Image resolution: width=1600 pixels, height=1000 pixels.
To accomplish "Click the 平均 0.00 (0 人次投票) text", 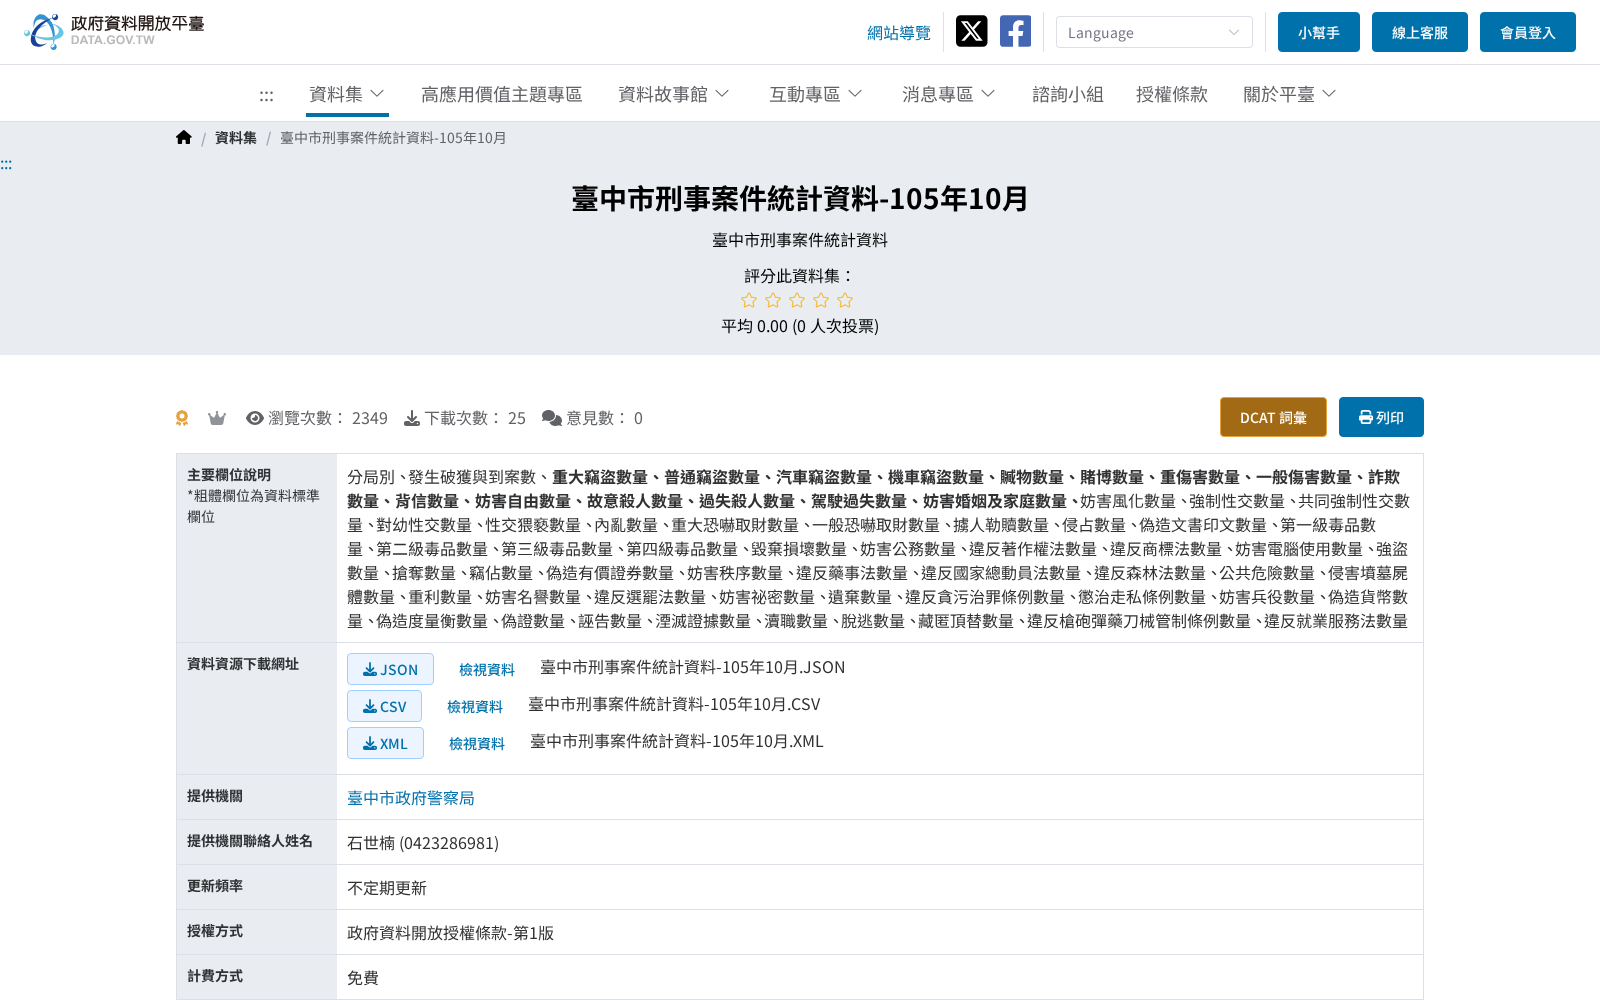I will click(800, 326).
